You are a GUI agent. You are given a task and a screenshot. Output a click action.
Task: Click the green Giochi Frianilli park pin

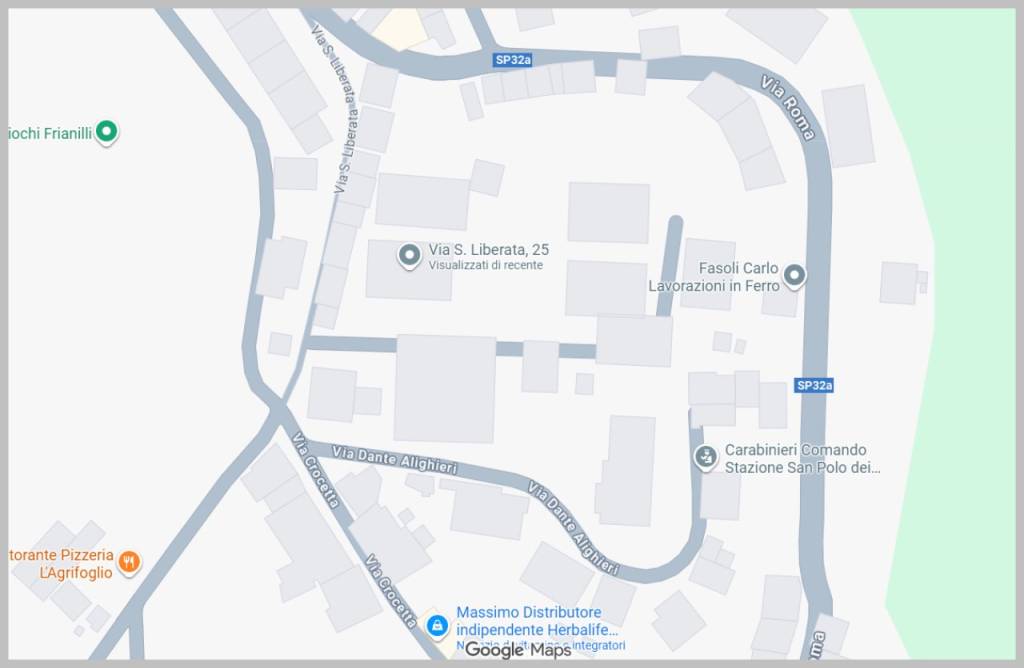[106, 133]
